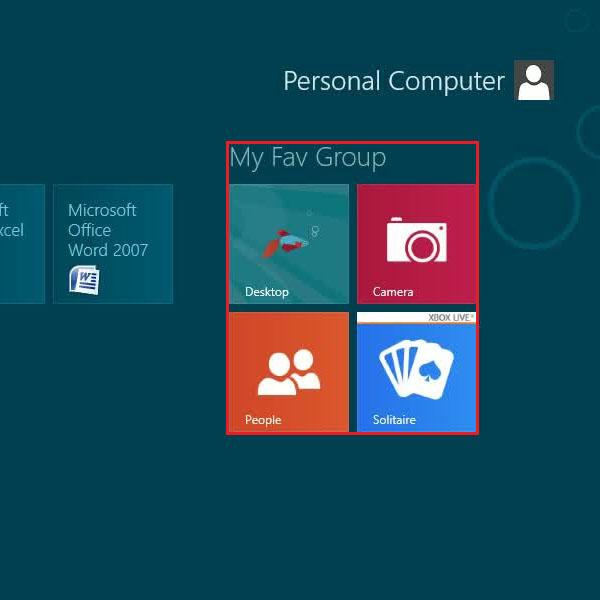Open the partially visible Excel tile
The image size is (600, 600).
click(x=22, y=244)
